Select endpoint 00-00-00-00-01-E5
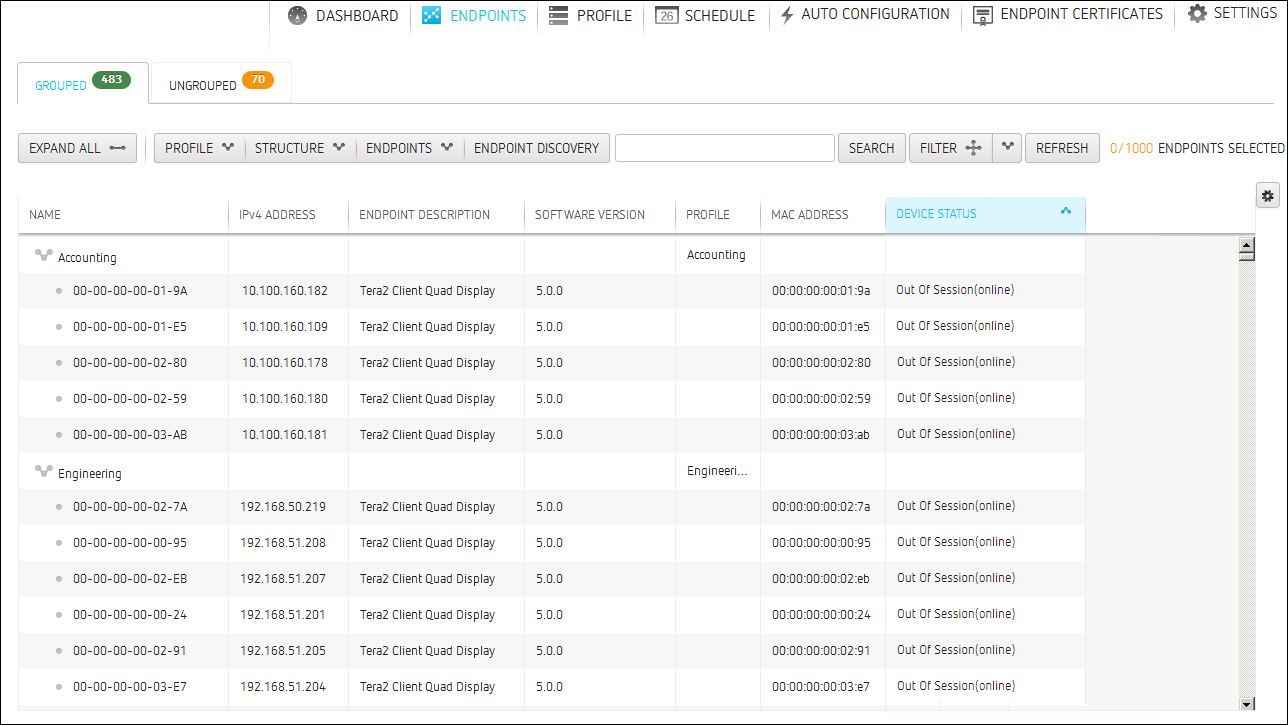This screenshot has height=725, width=1288. [130, 327]
